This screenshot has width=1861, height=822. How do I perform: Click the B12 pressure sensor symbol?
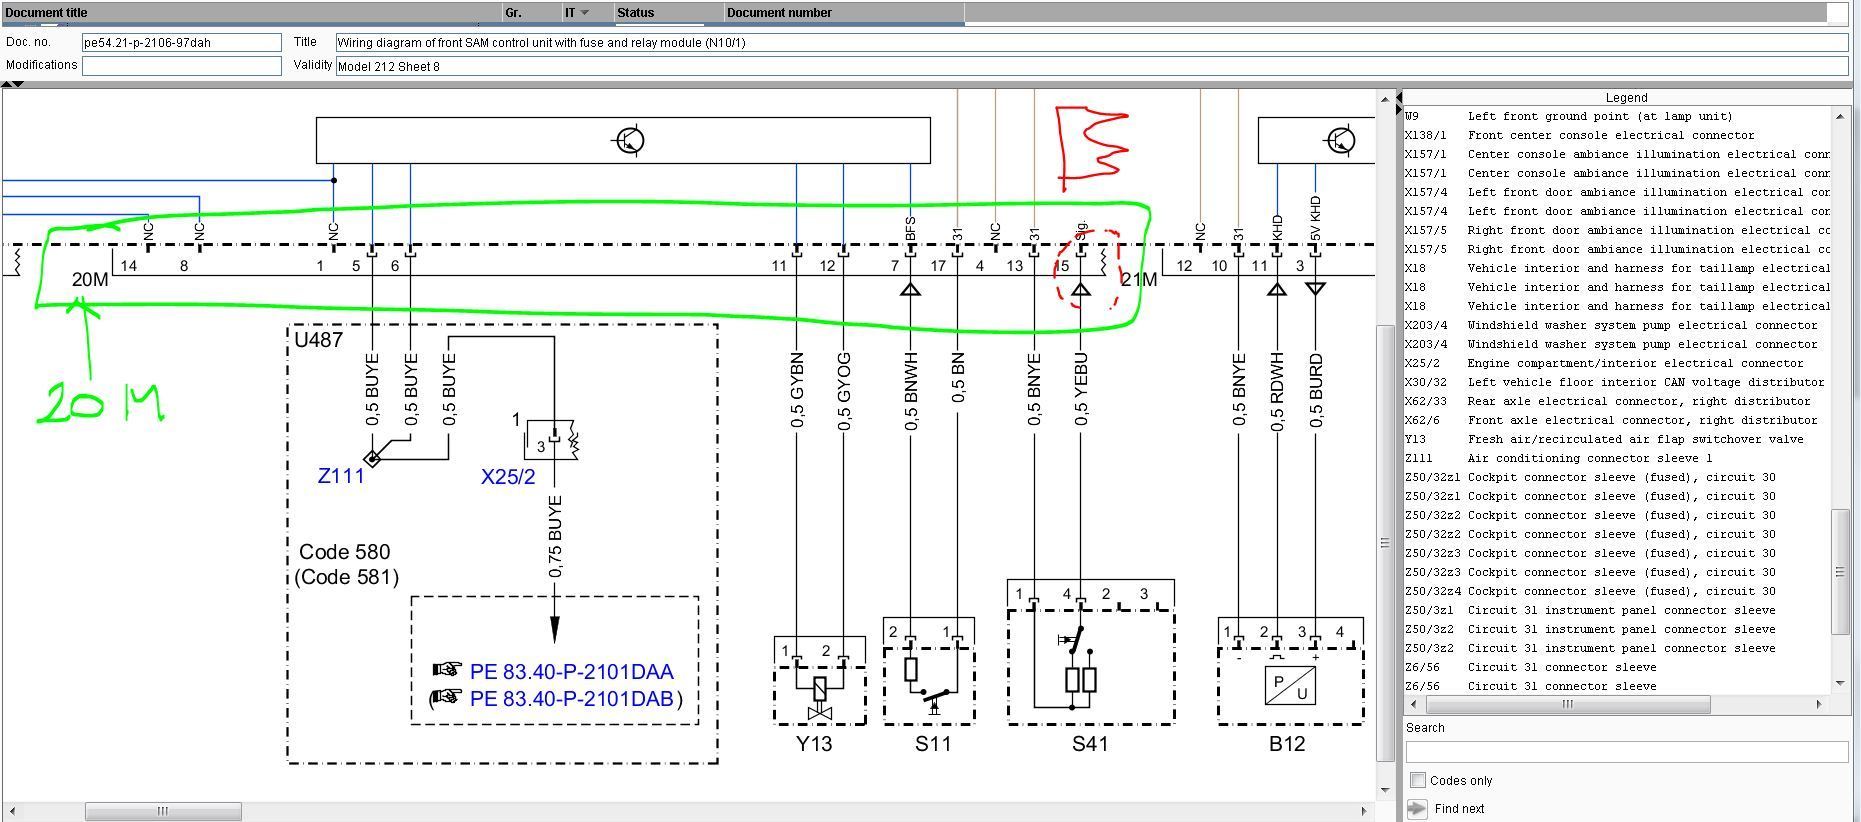coord(1290,685)
